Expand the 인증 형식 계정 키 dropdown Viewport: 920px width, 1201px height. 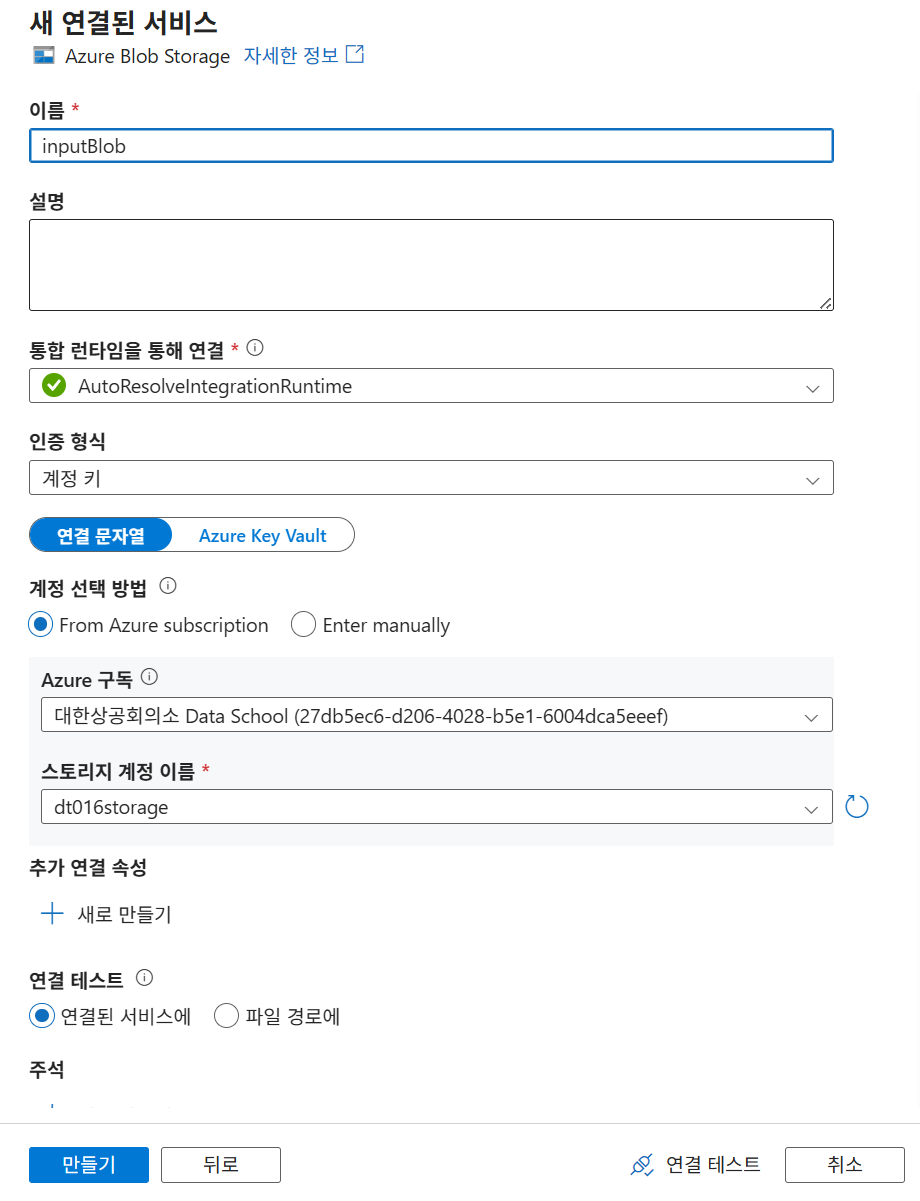click(431, 478)
